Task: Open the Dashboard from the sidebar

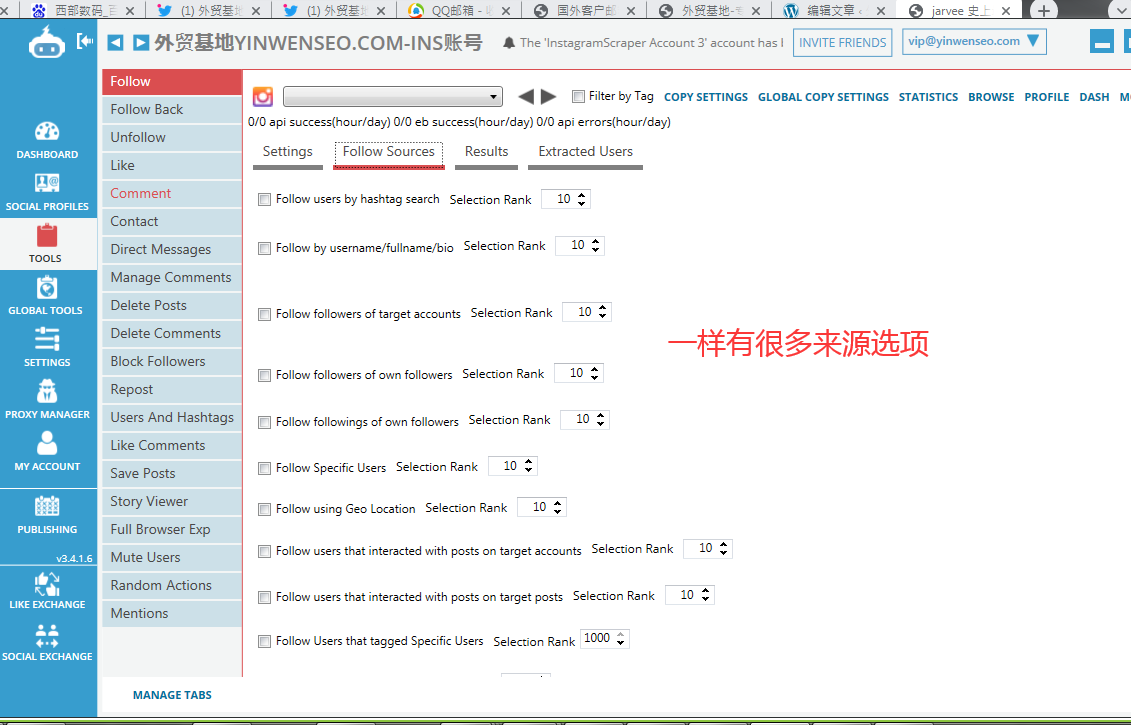Action: (46, 140)
